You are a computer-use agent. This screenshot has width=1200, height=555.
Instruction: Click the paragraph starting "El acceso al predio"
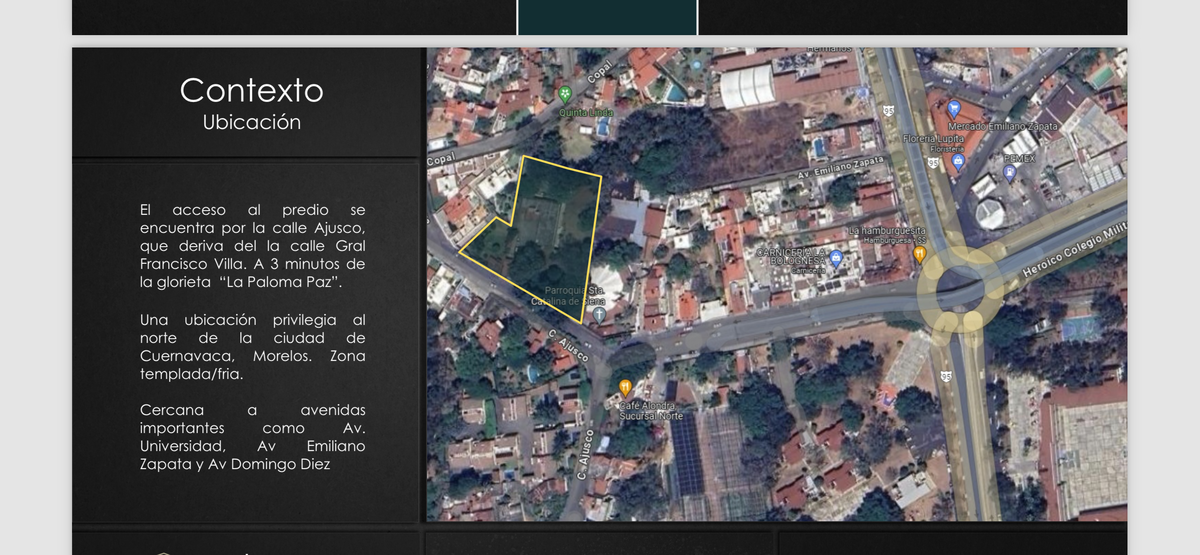[x=253, y=246]
